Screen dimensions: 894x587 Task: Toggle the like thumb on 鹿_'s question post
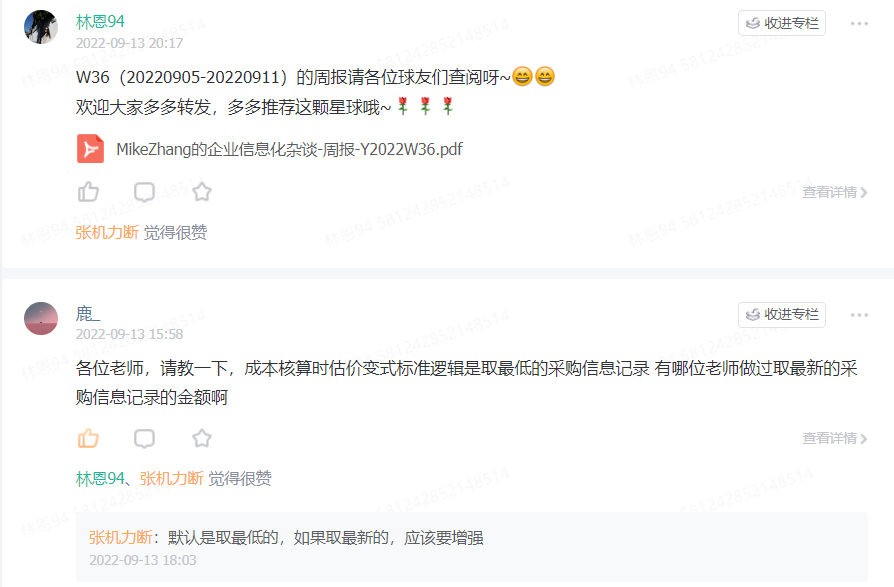point(88,438)
